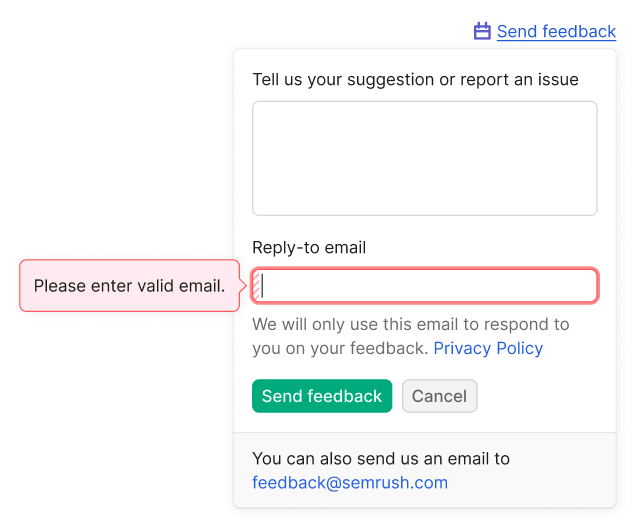The image size is (636, 528).
Task: Select the 'Tell us your suggestion' label
Action: pyautogui.click(x=415, y=79)
